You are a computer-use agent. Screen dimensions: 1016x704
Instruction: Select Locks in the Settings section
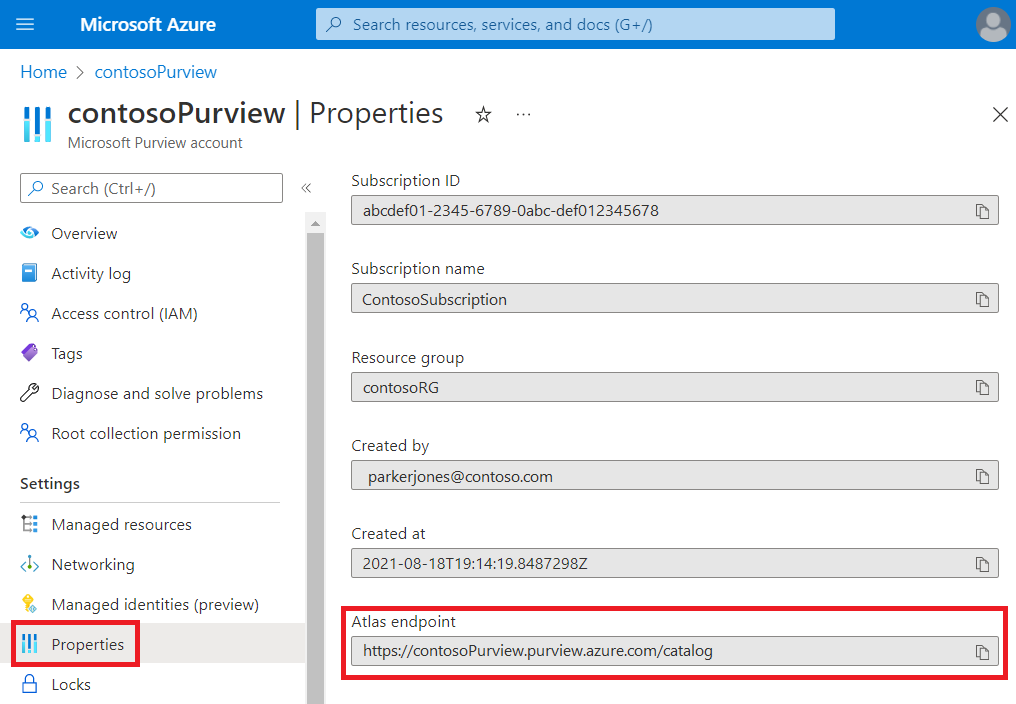pyautogui.click(x=70, y=684)
